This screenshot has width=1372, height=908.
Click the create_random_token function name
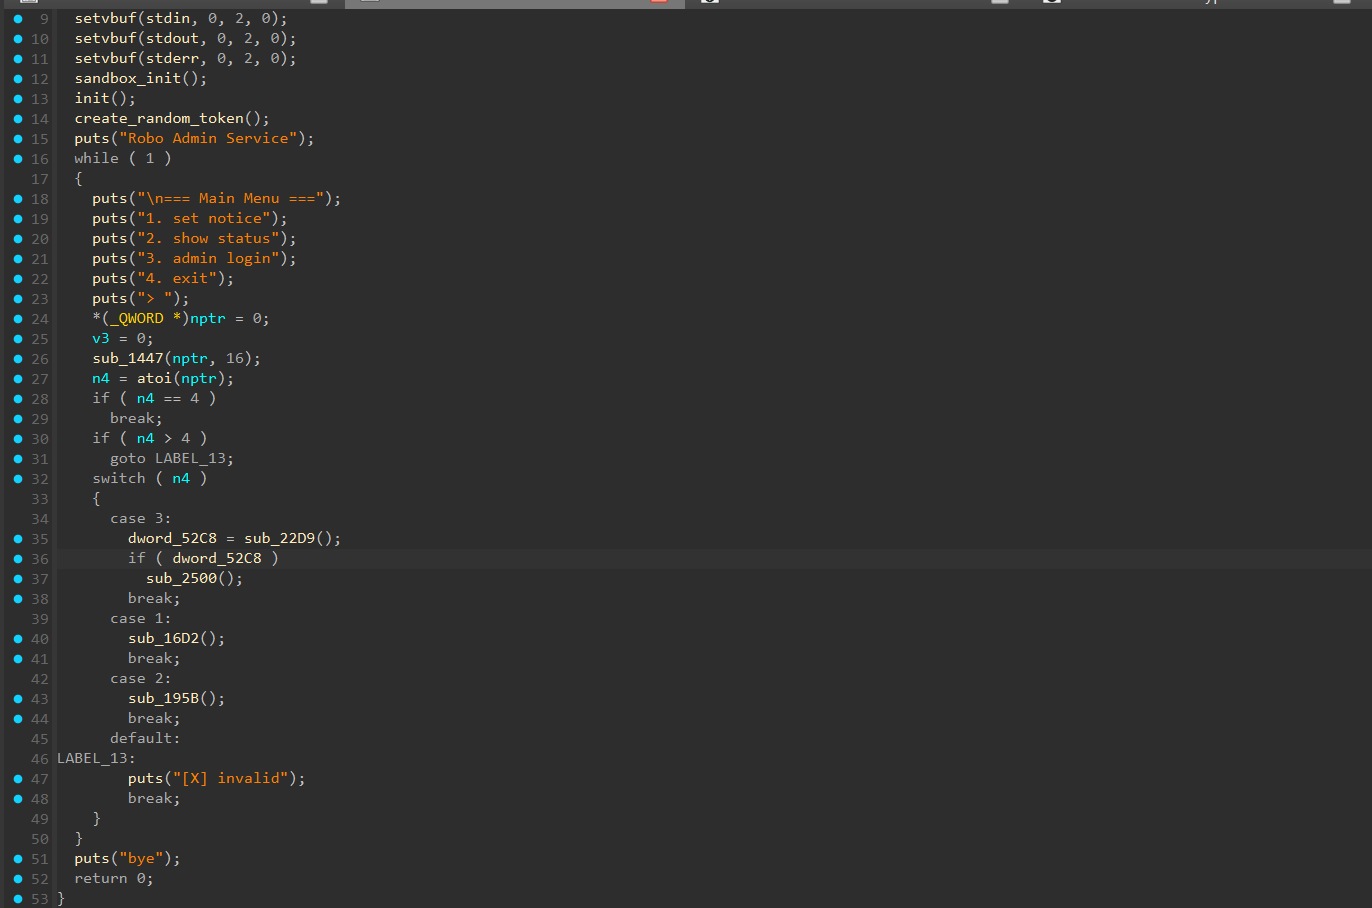point(159,118)
